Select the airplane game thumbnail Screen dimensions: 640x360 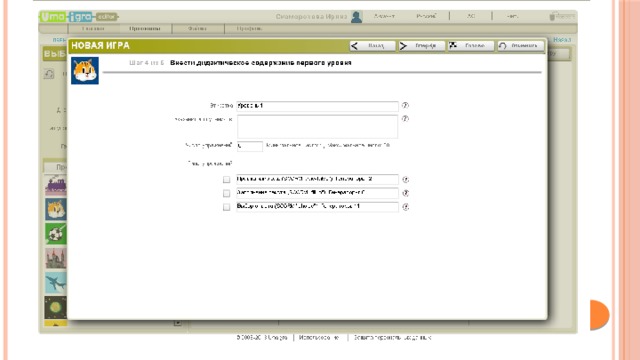(x=56, y=283)
